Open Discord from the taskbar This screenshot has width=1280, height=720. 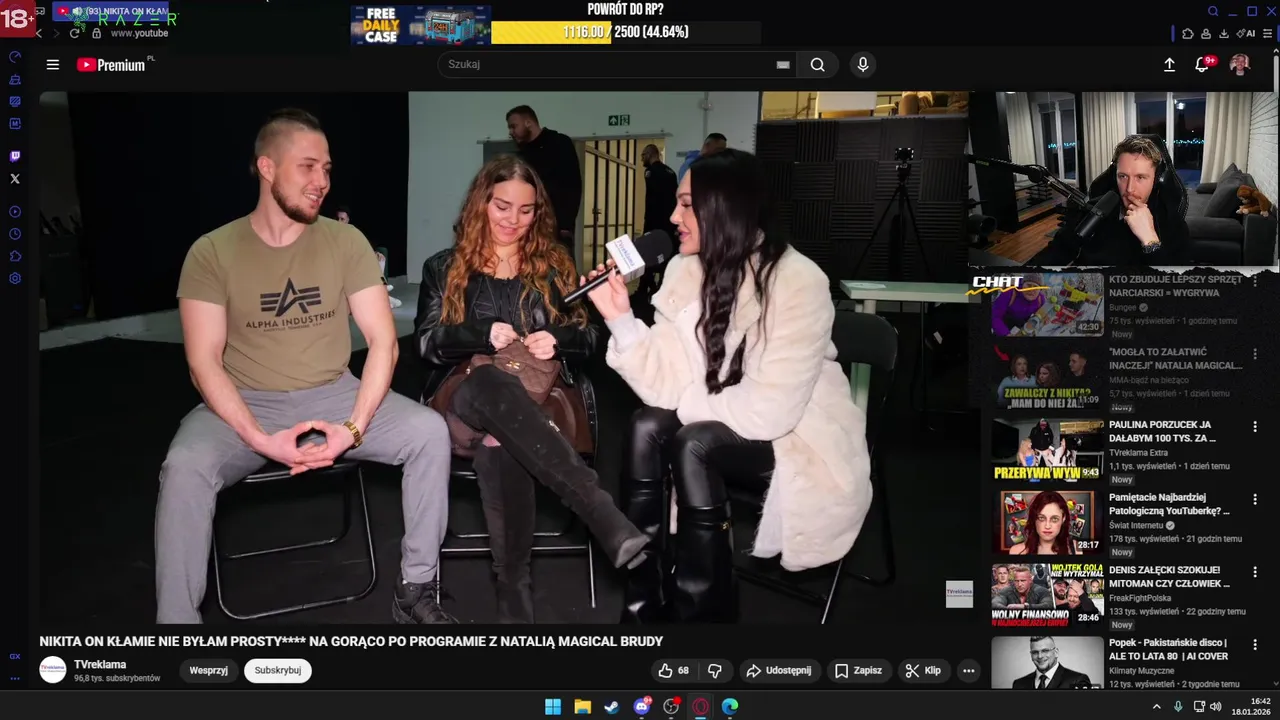[642, 707]
